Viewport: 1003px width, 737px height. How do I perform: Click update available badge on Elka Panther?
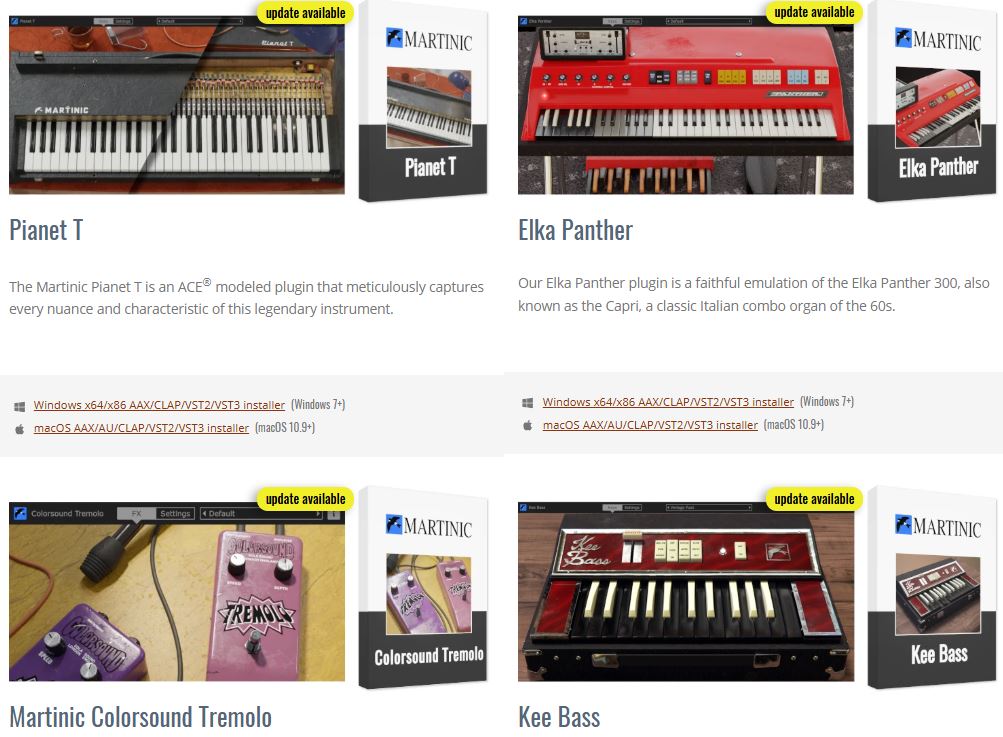coord(814,12)
